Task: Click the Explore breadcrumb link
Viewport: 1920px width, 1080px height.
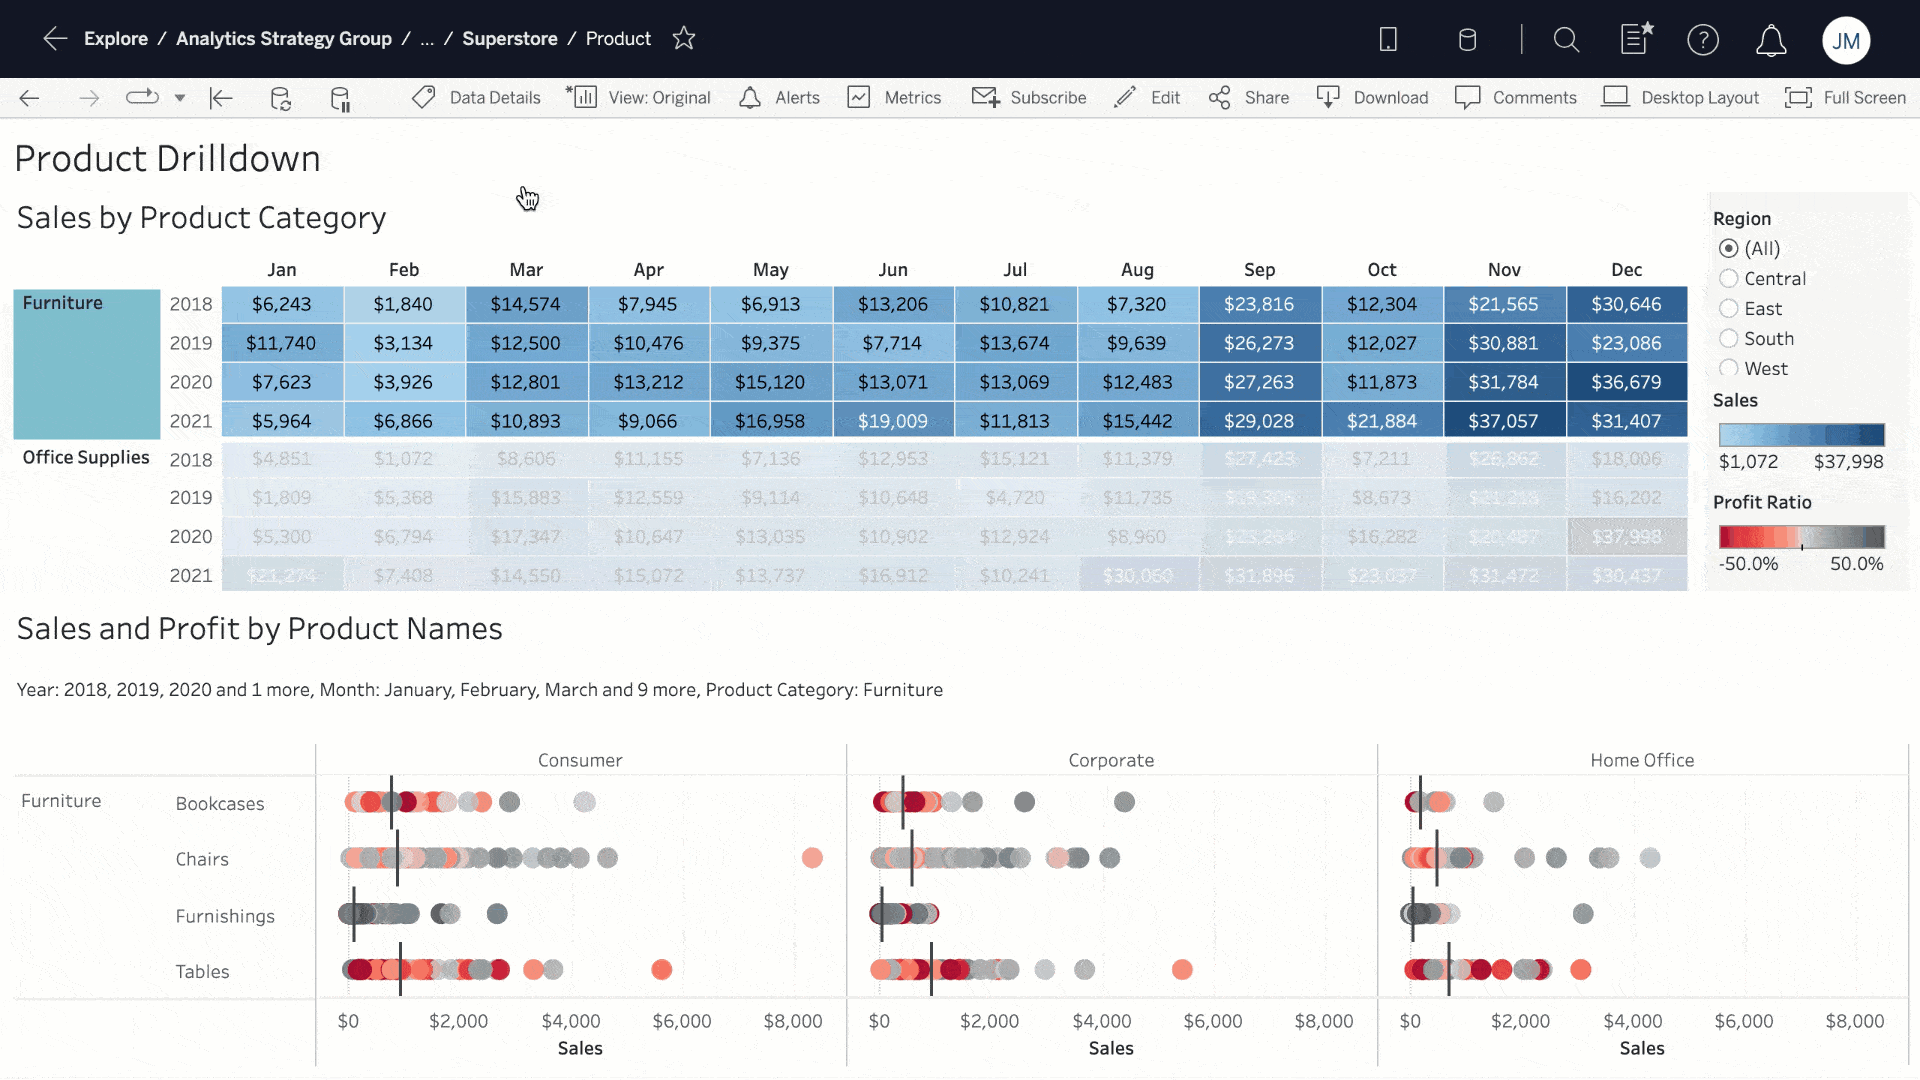Action: 116,38
